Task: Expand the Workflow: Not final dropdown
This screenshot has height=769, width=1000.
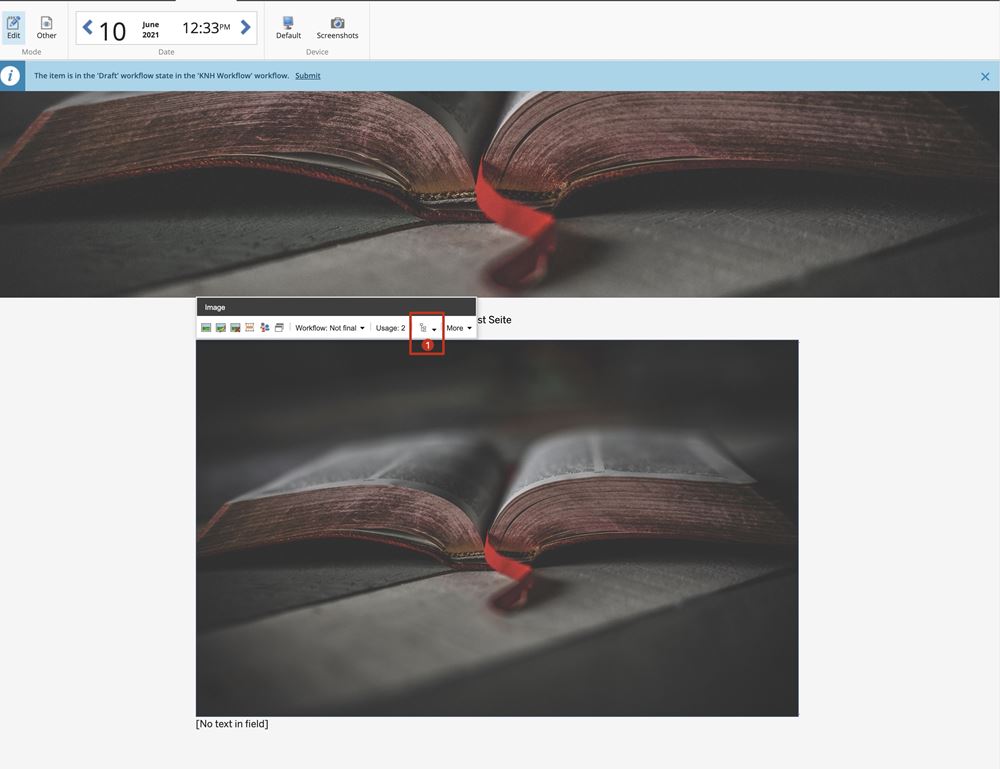Action: tap(330, 328)
